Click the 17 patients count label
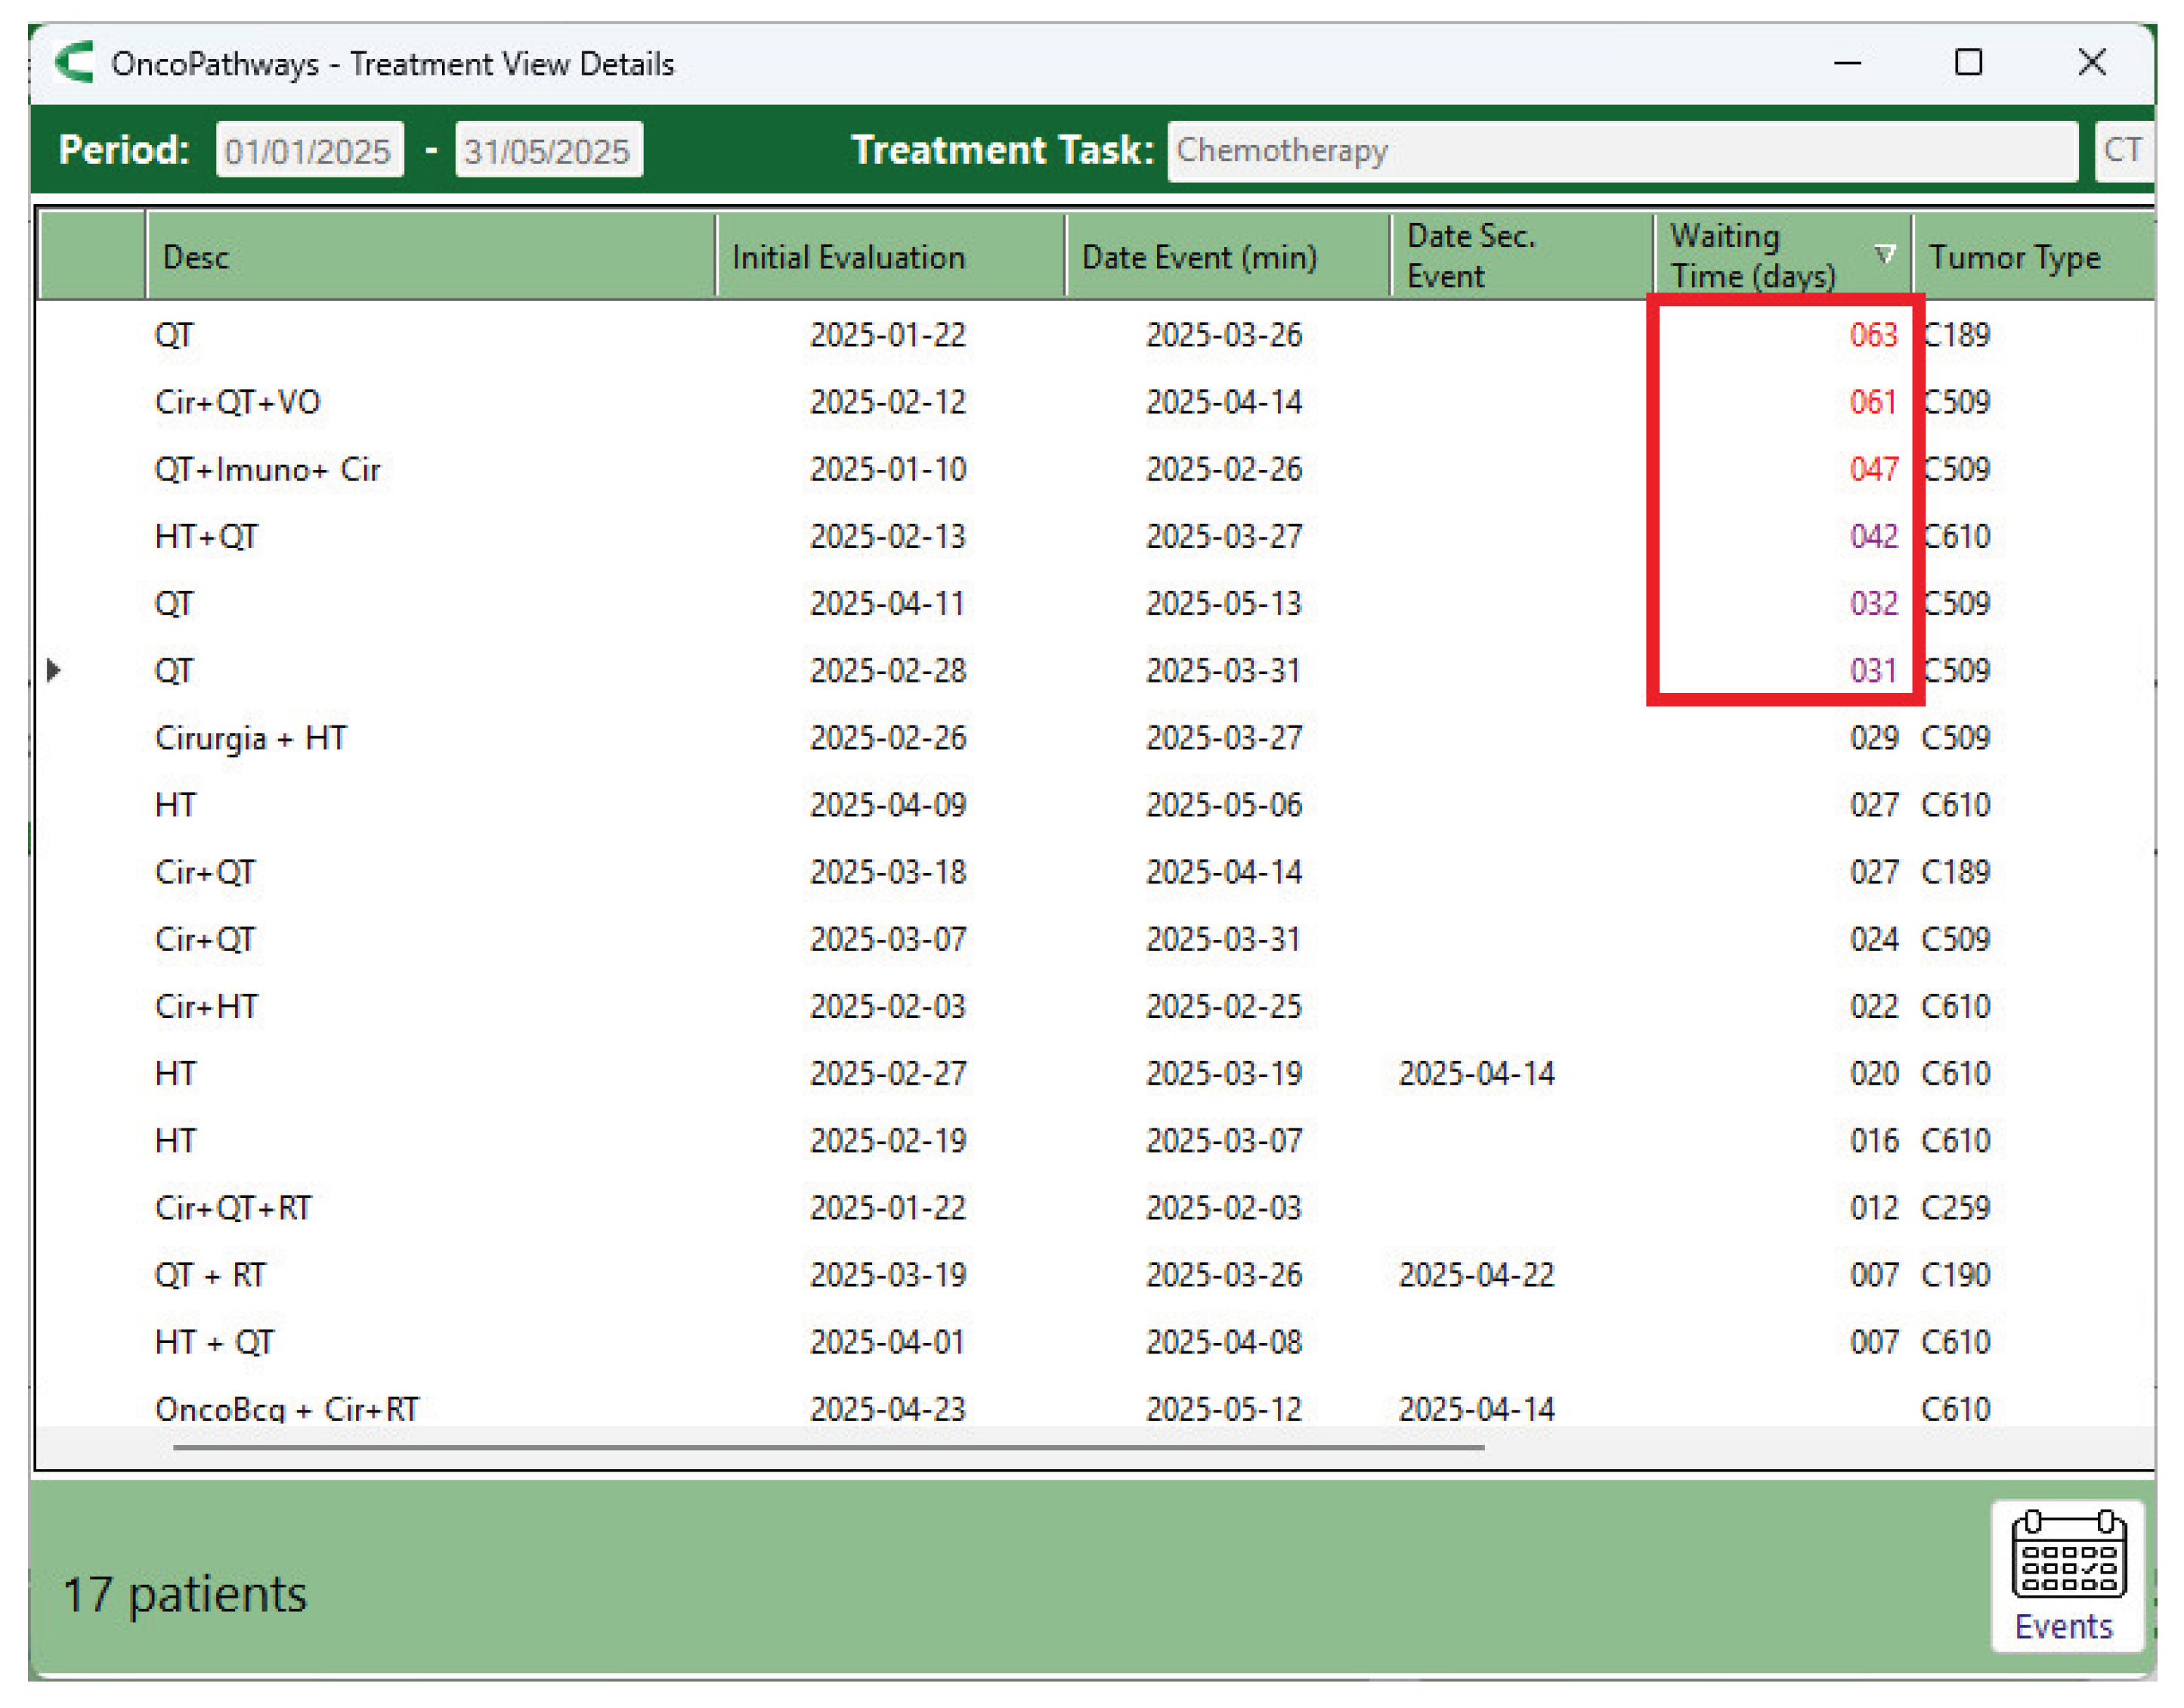The image size is (2184, 1708). click(184, 1593)
